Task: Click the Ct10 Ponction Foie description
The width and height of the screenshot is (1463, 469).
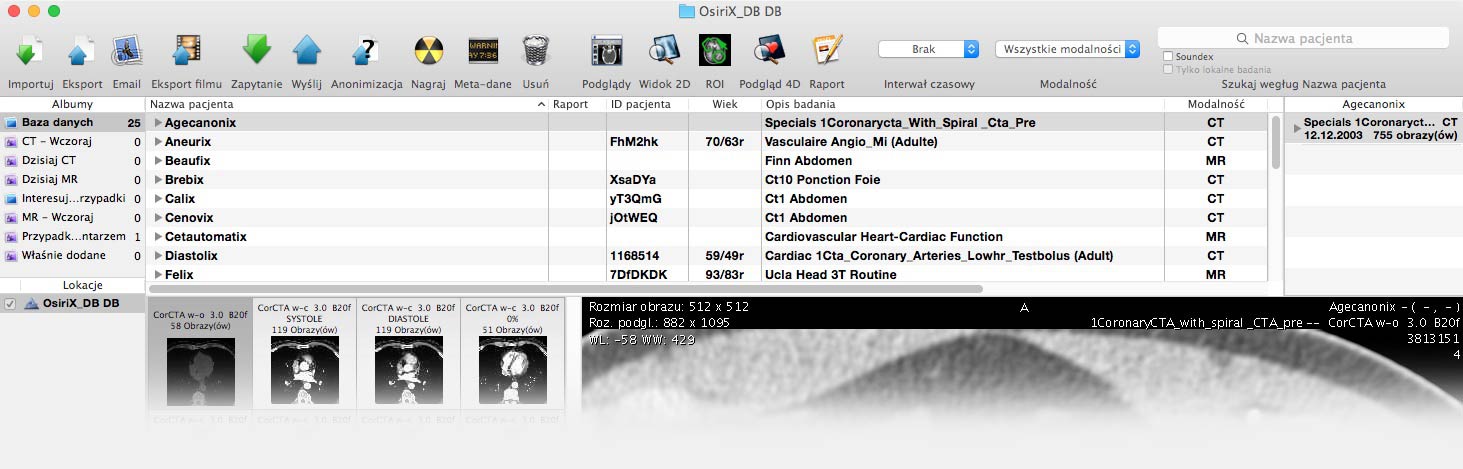Action: tap(822, 180)
